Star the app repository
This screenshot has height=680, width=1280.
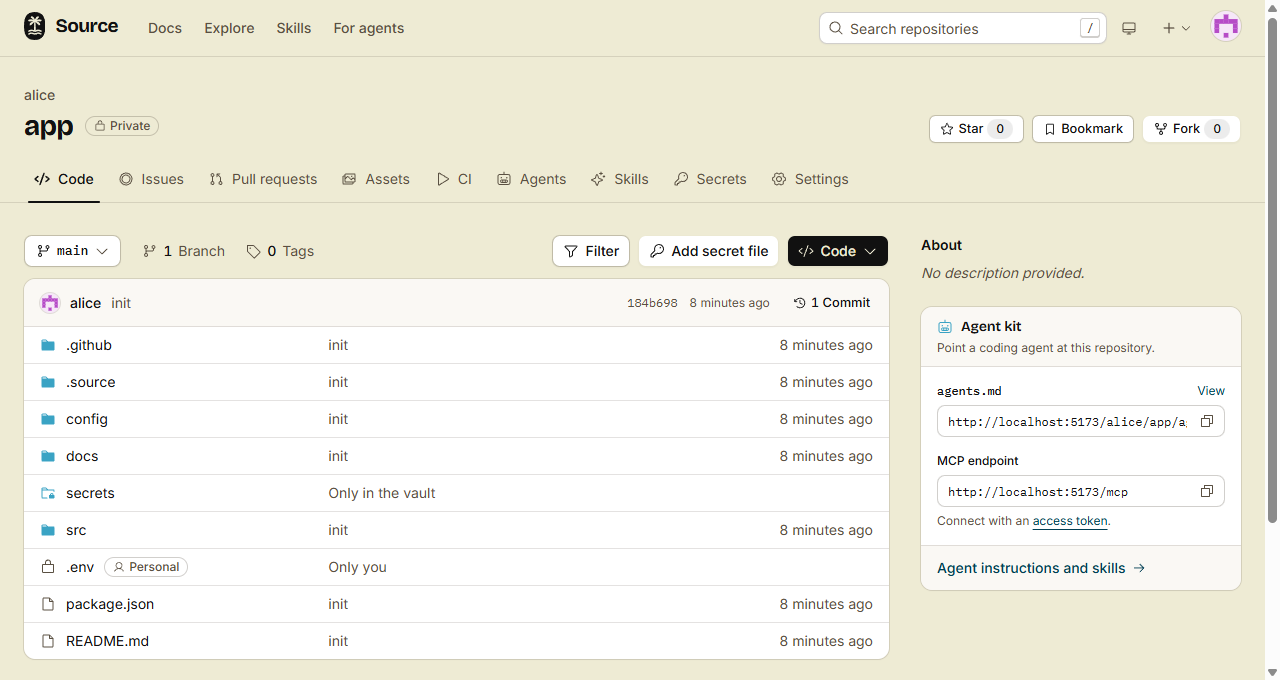tap(976, 129)
